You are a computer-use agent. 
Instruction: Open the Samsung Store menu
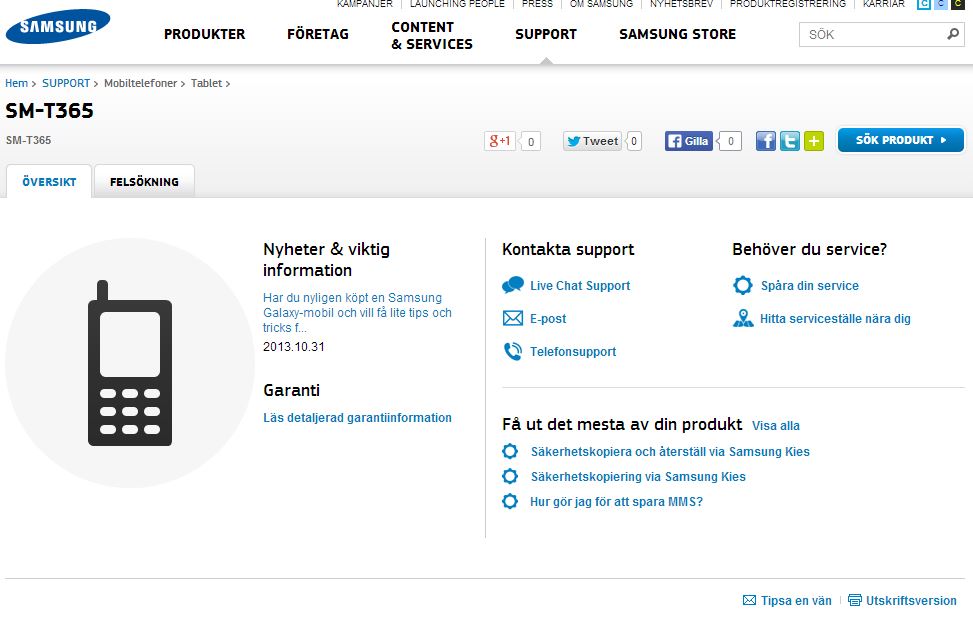pos(677,34)
